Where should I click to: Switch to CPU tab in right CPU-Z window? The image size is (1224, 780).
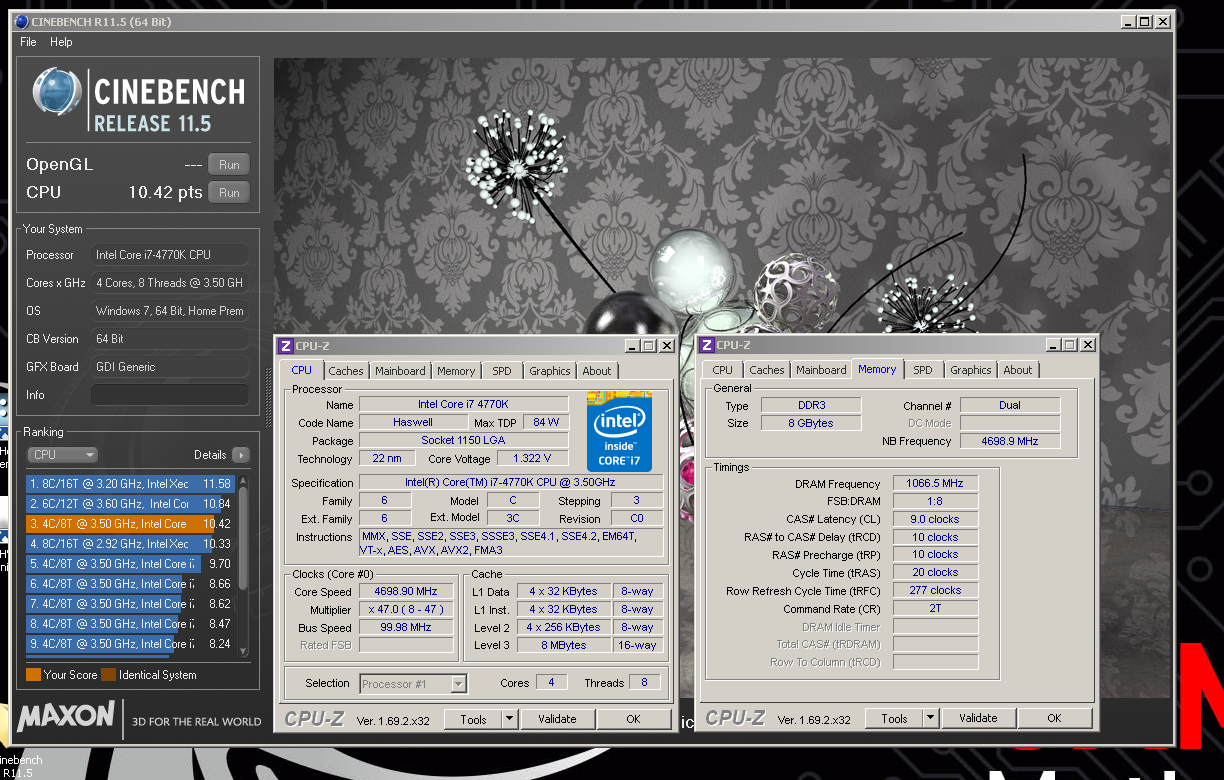pyautogui.click(x=723, y=370)
